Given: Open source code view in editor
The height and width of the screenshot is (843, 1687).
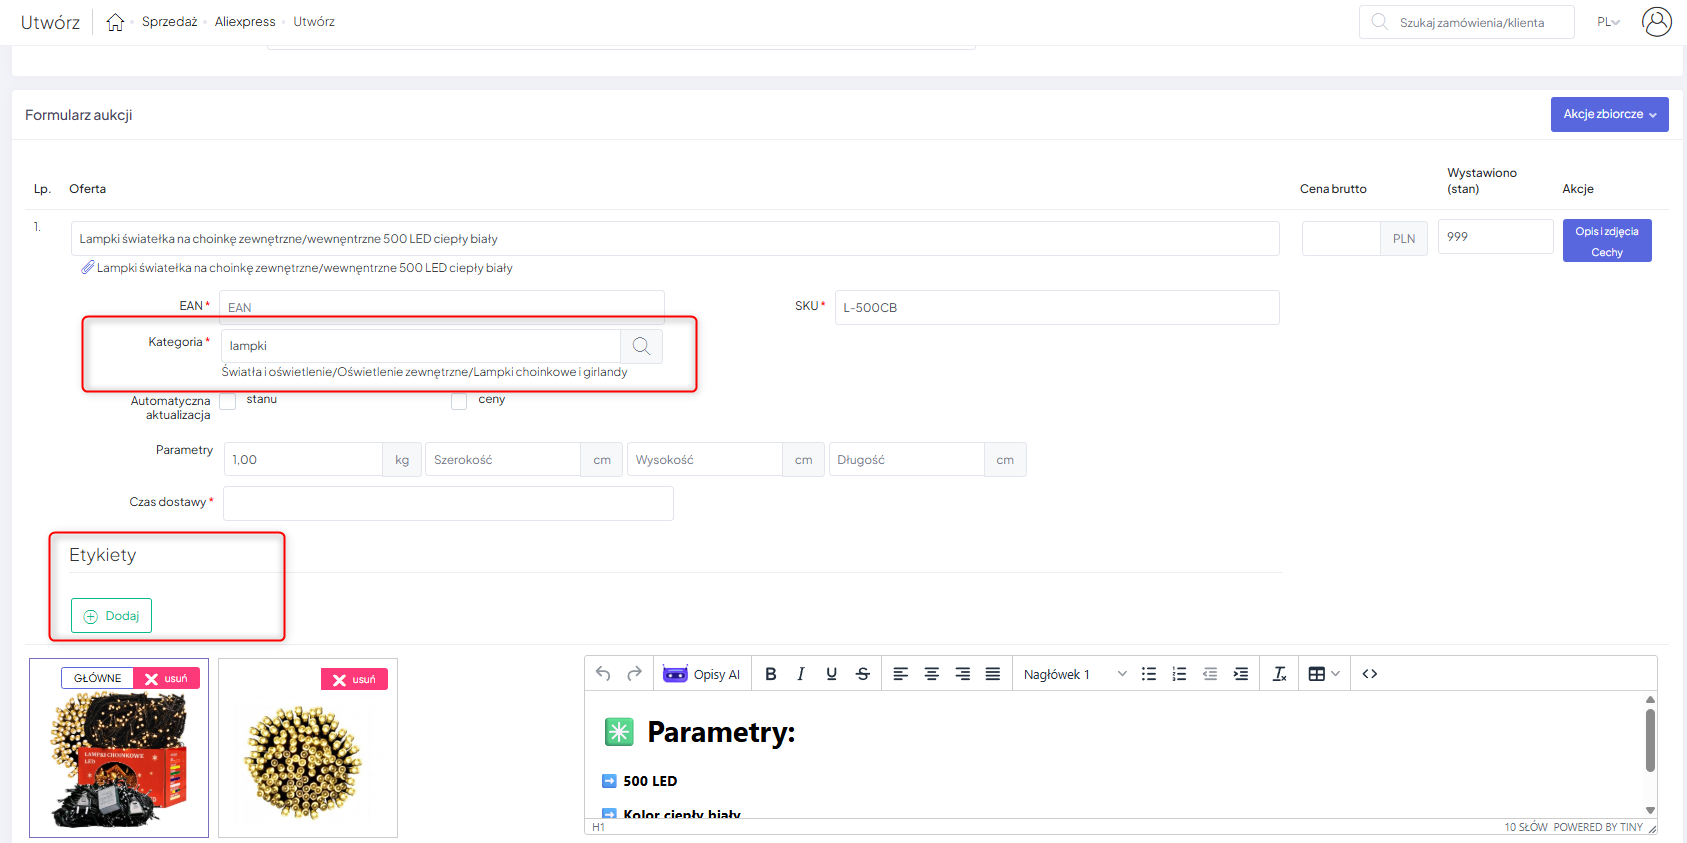Looking at the screenshot, I should (1369, 674).
